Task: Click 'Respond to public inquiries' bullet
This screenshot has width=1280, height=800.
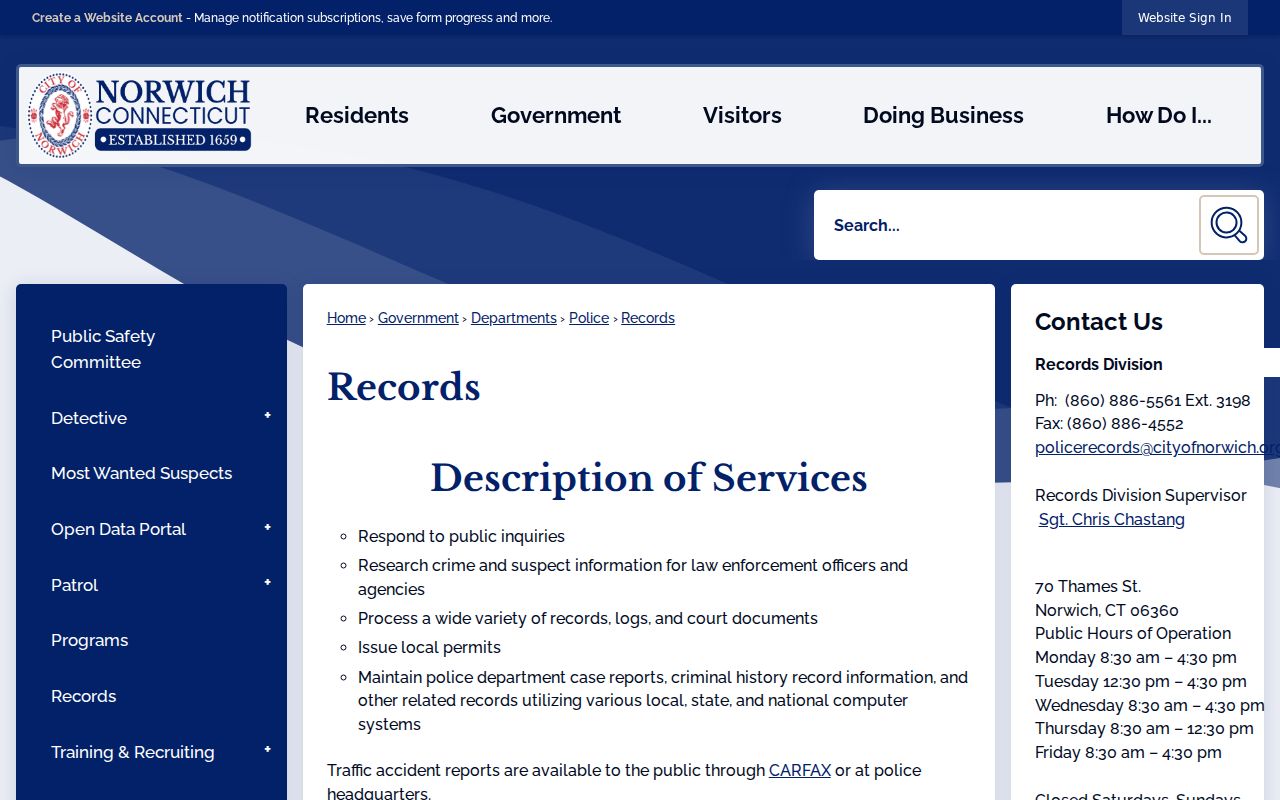Action: [461, 536]
